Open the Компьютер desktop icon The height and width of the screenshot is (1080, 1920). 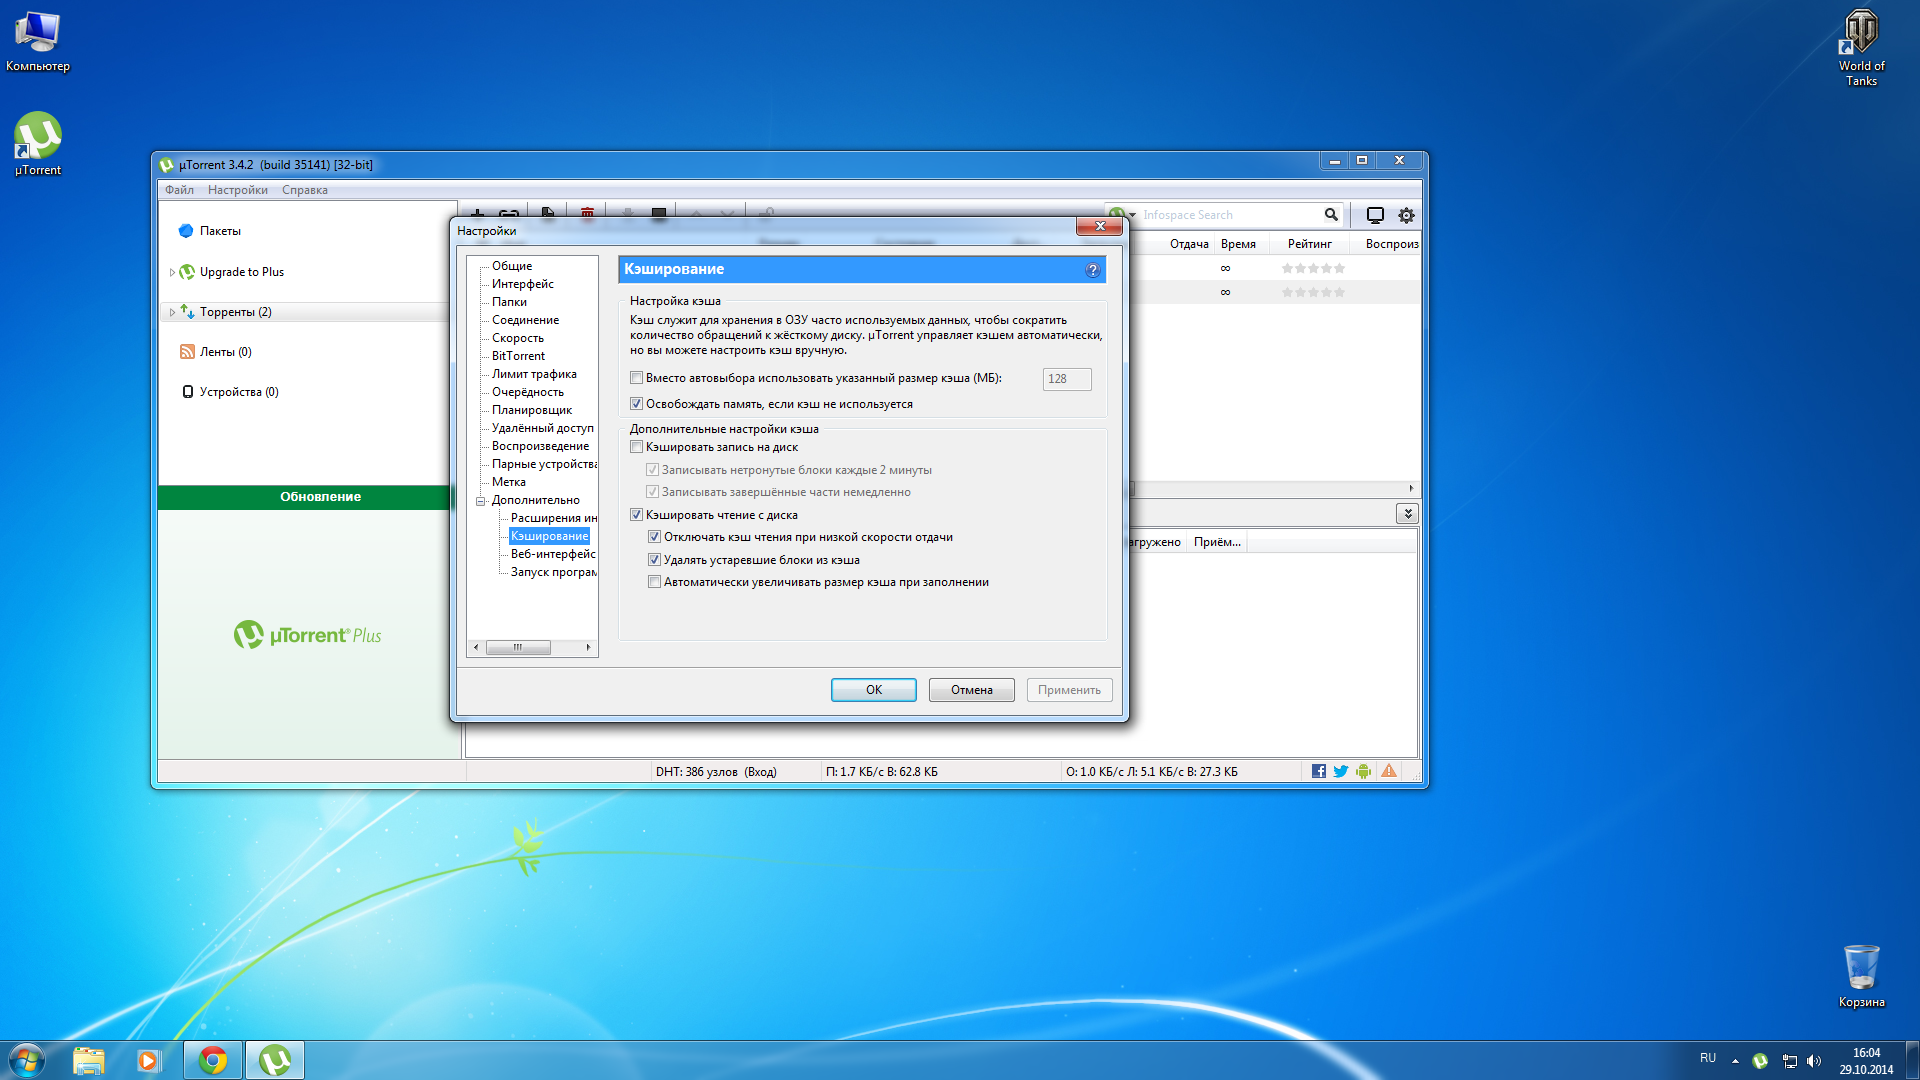(38, 42)
